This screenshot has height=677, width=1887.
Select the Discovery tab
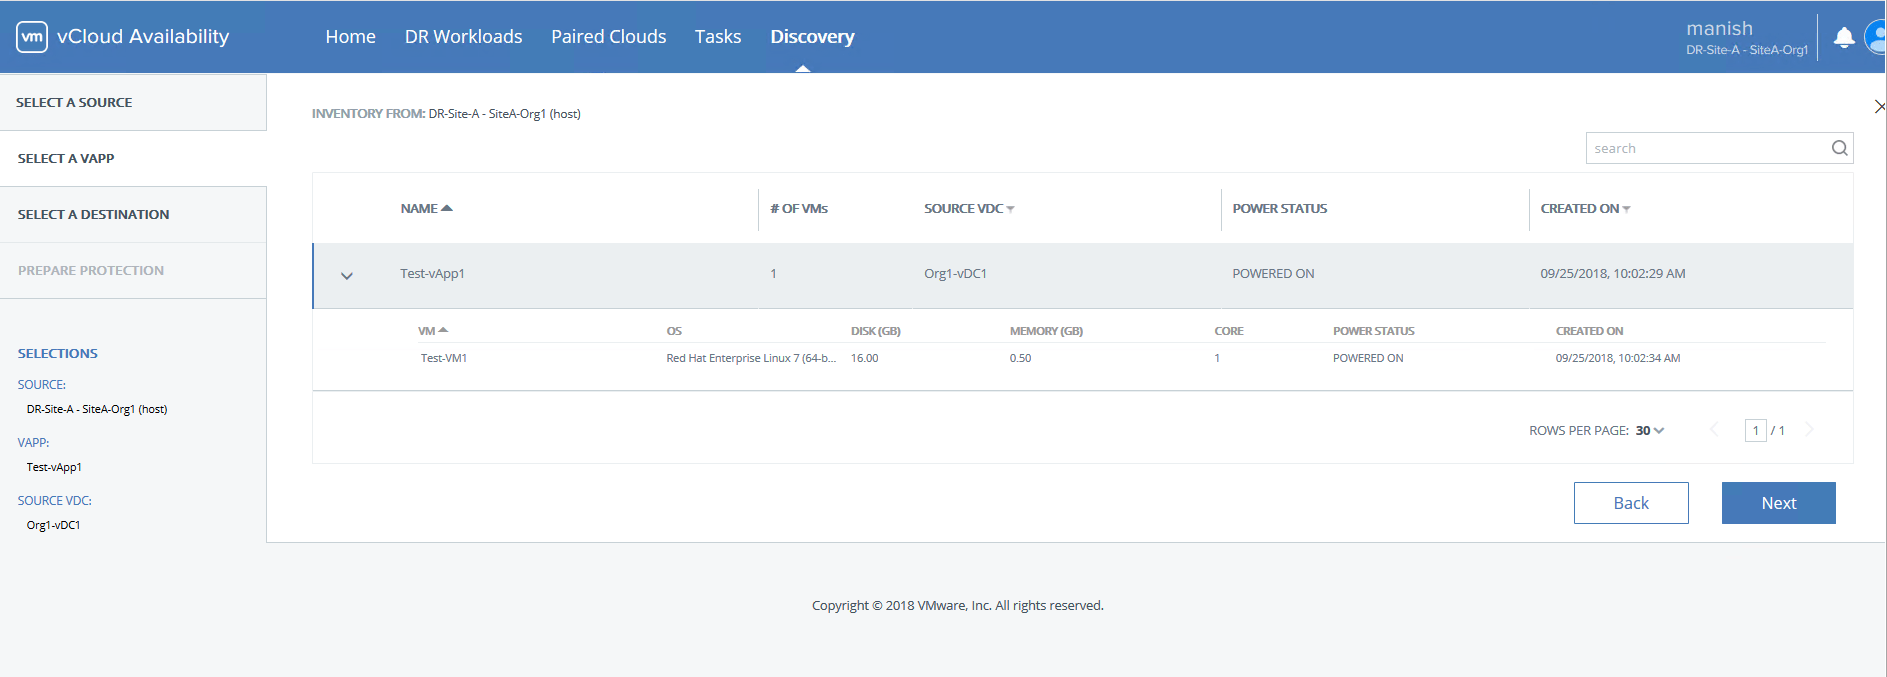point(812,37)
